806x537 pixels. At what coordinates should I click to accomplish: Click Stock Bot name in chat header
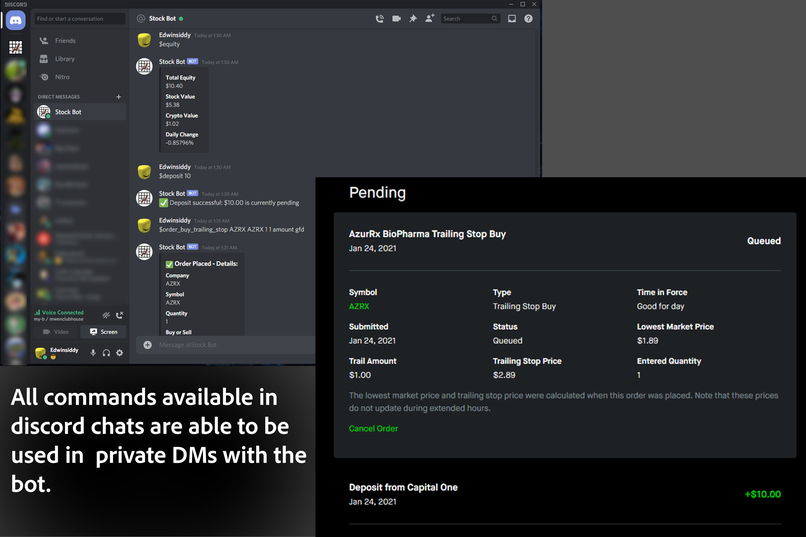pos(162,18)
